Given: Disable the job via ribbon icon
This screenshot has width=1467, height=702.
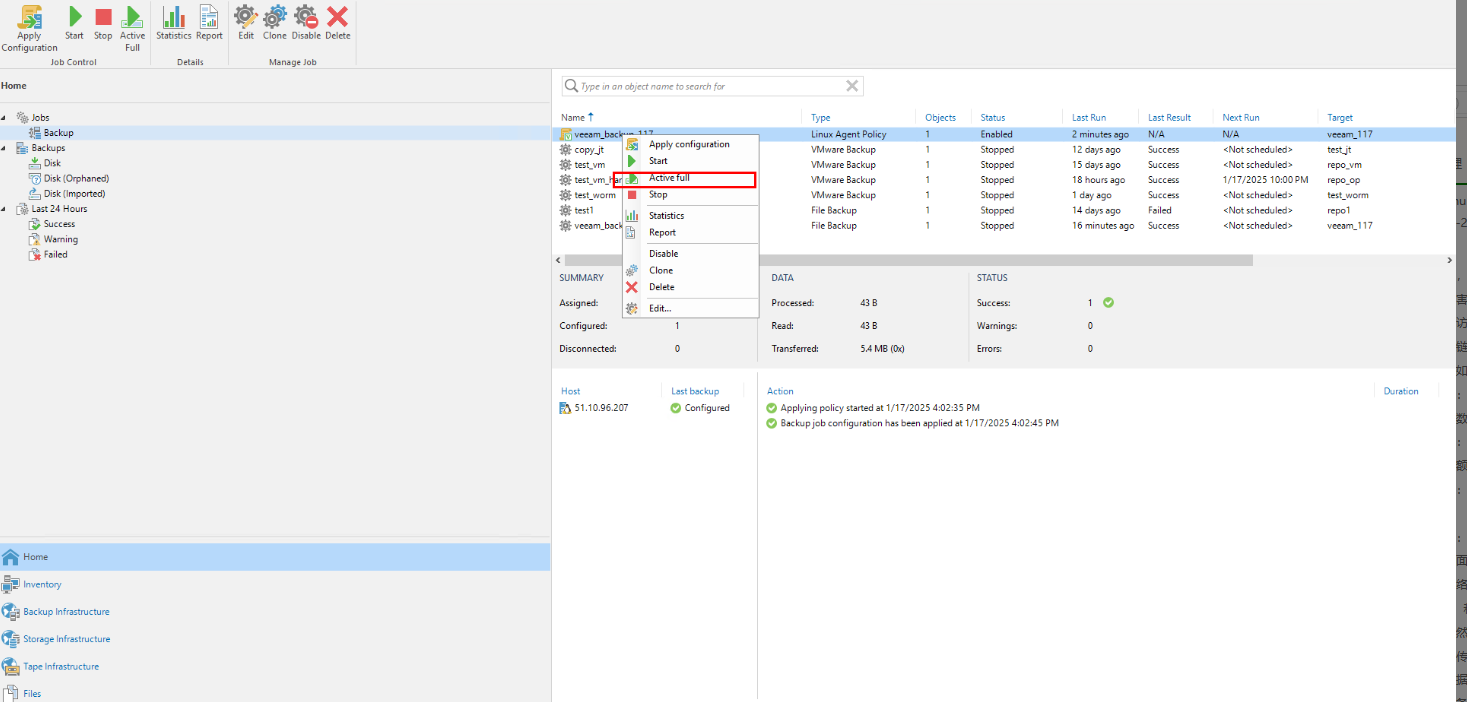Looking at the screenshot, I should [x=306, y=18].
